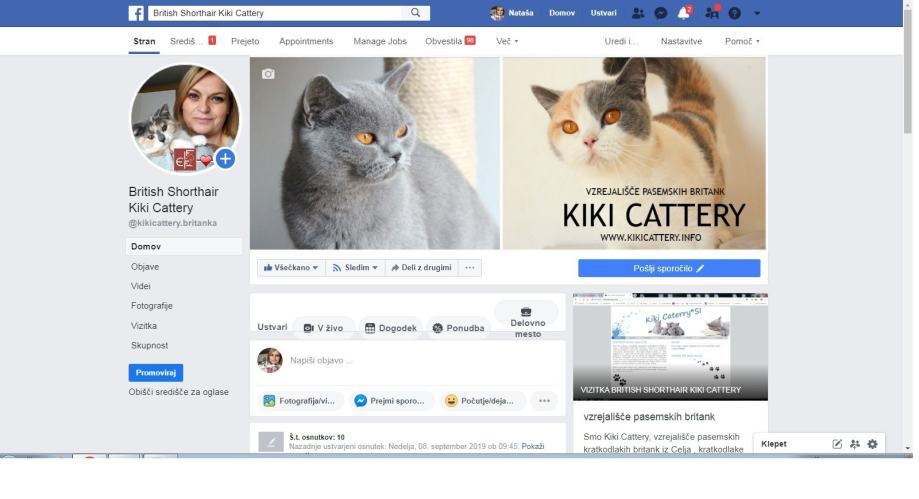Click the search field with British Shorthair Kiki Cattery

click(x=277, y=13)
